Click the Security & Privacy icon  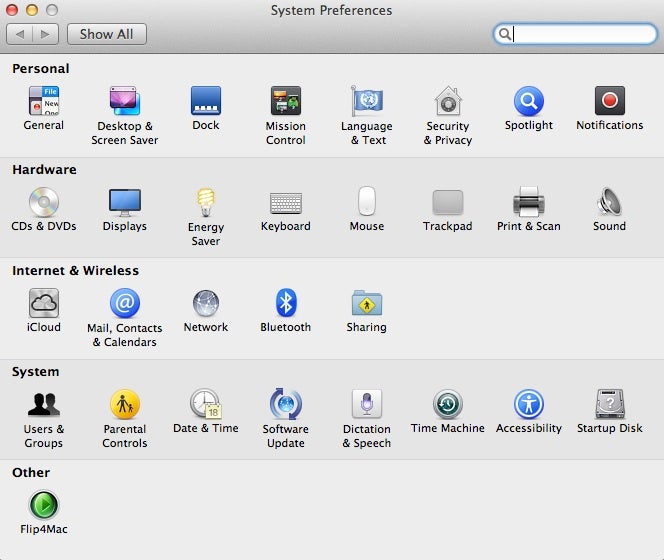(x=447, y=102)
